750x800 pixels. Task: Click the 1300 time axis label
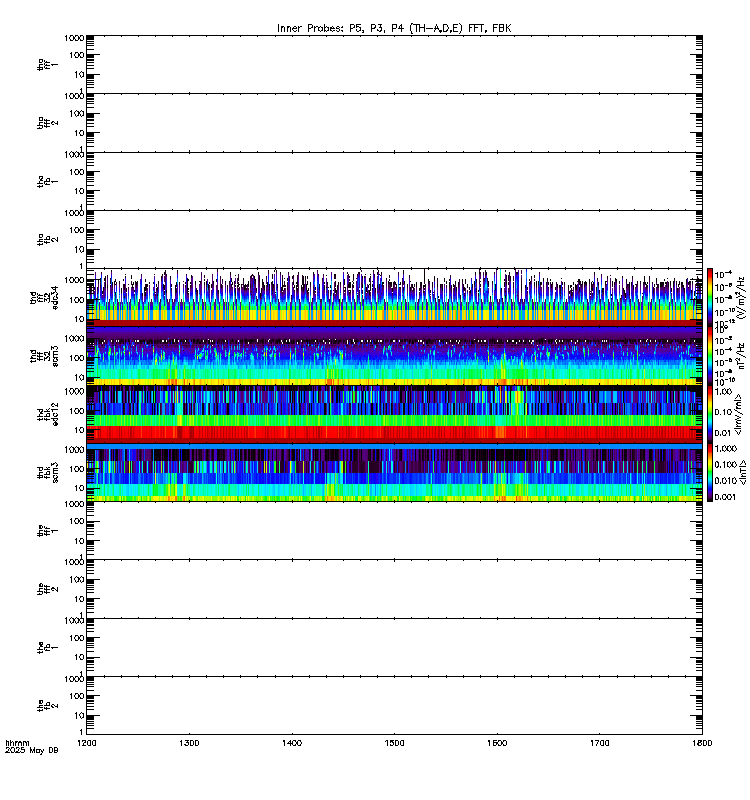pyautogui.click(x=189, y=743)
